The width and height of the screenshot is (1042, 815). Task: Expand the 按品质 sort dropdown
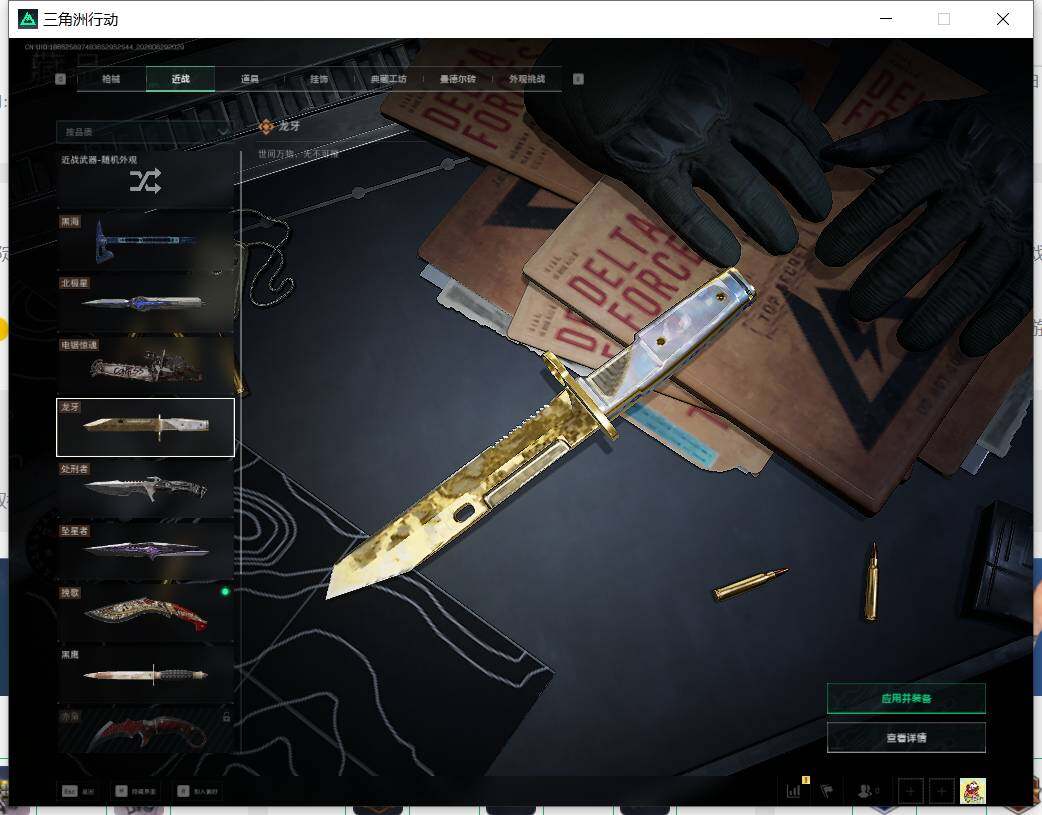144,132
